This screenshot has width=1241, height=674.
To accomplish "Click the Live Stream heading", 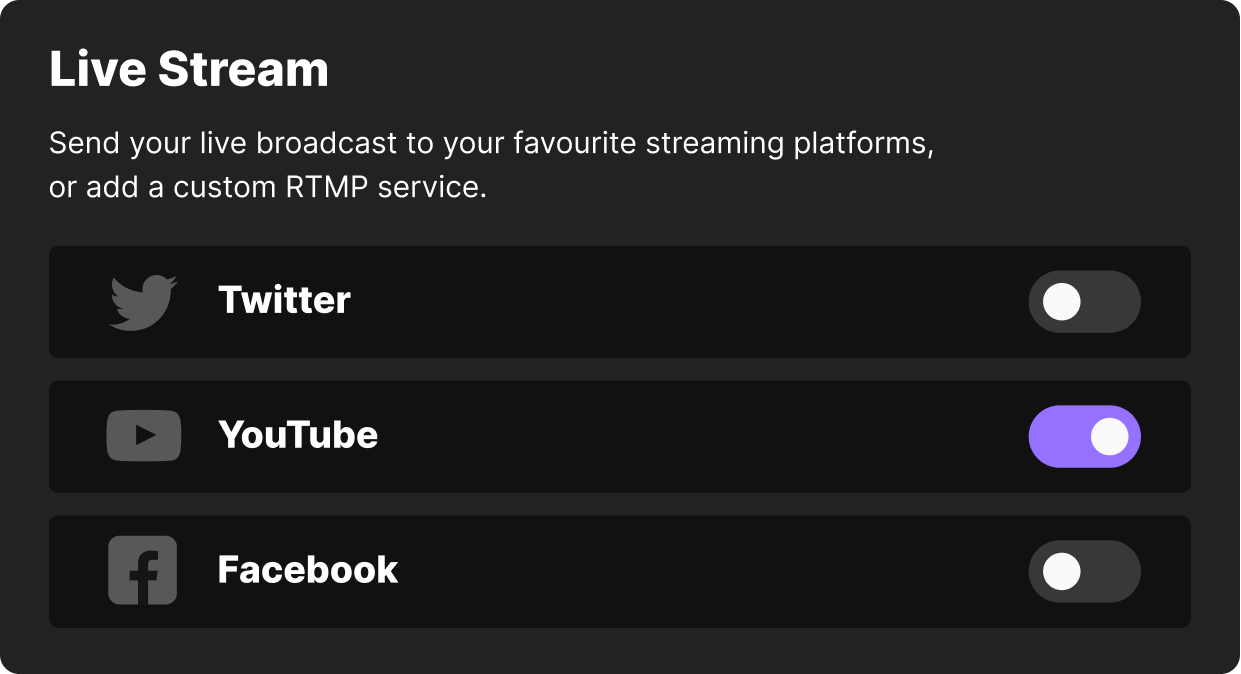I will pos(189,68).
